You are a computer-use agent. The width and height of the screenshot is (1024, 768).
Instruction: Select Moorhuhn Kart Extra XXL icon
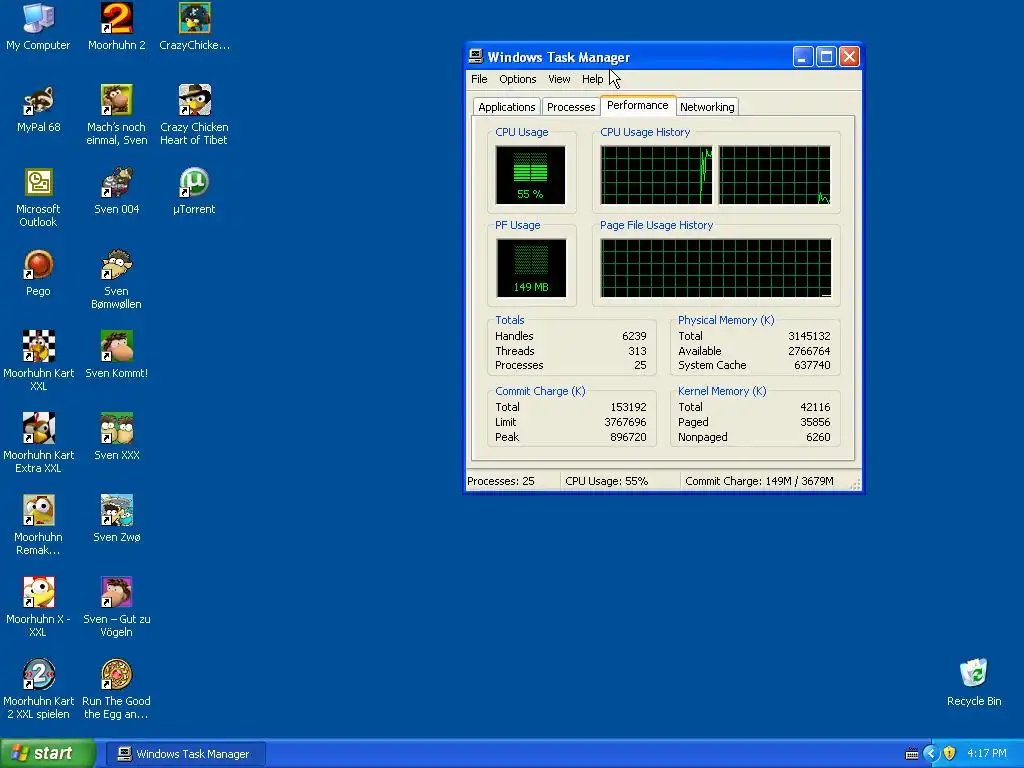[38, 443]
